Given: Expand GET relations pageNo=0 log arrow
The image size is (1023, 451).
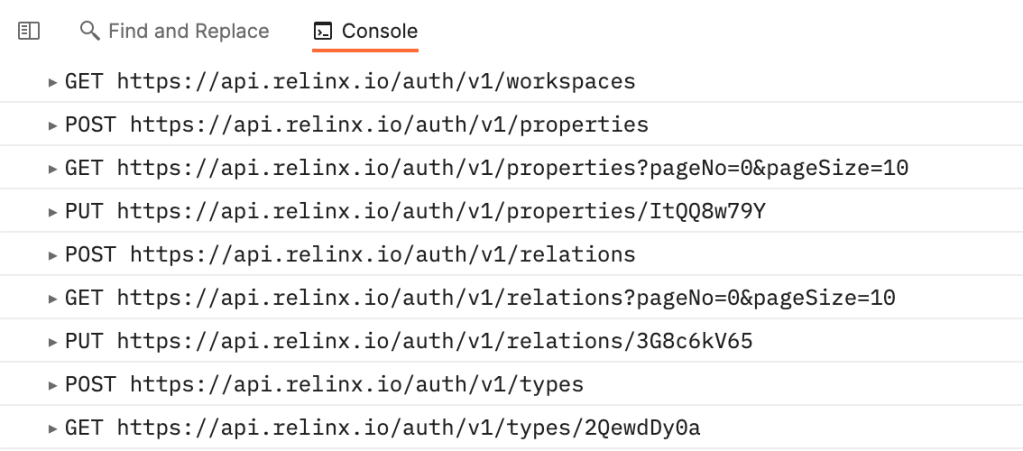Looking at the screenshot, I should pos(53,299).
